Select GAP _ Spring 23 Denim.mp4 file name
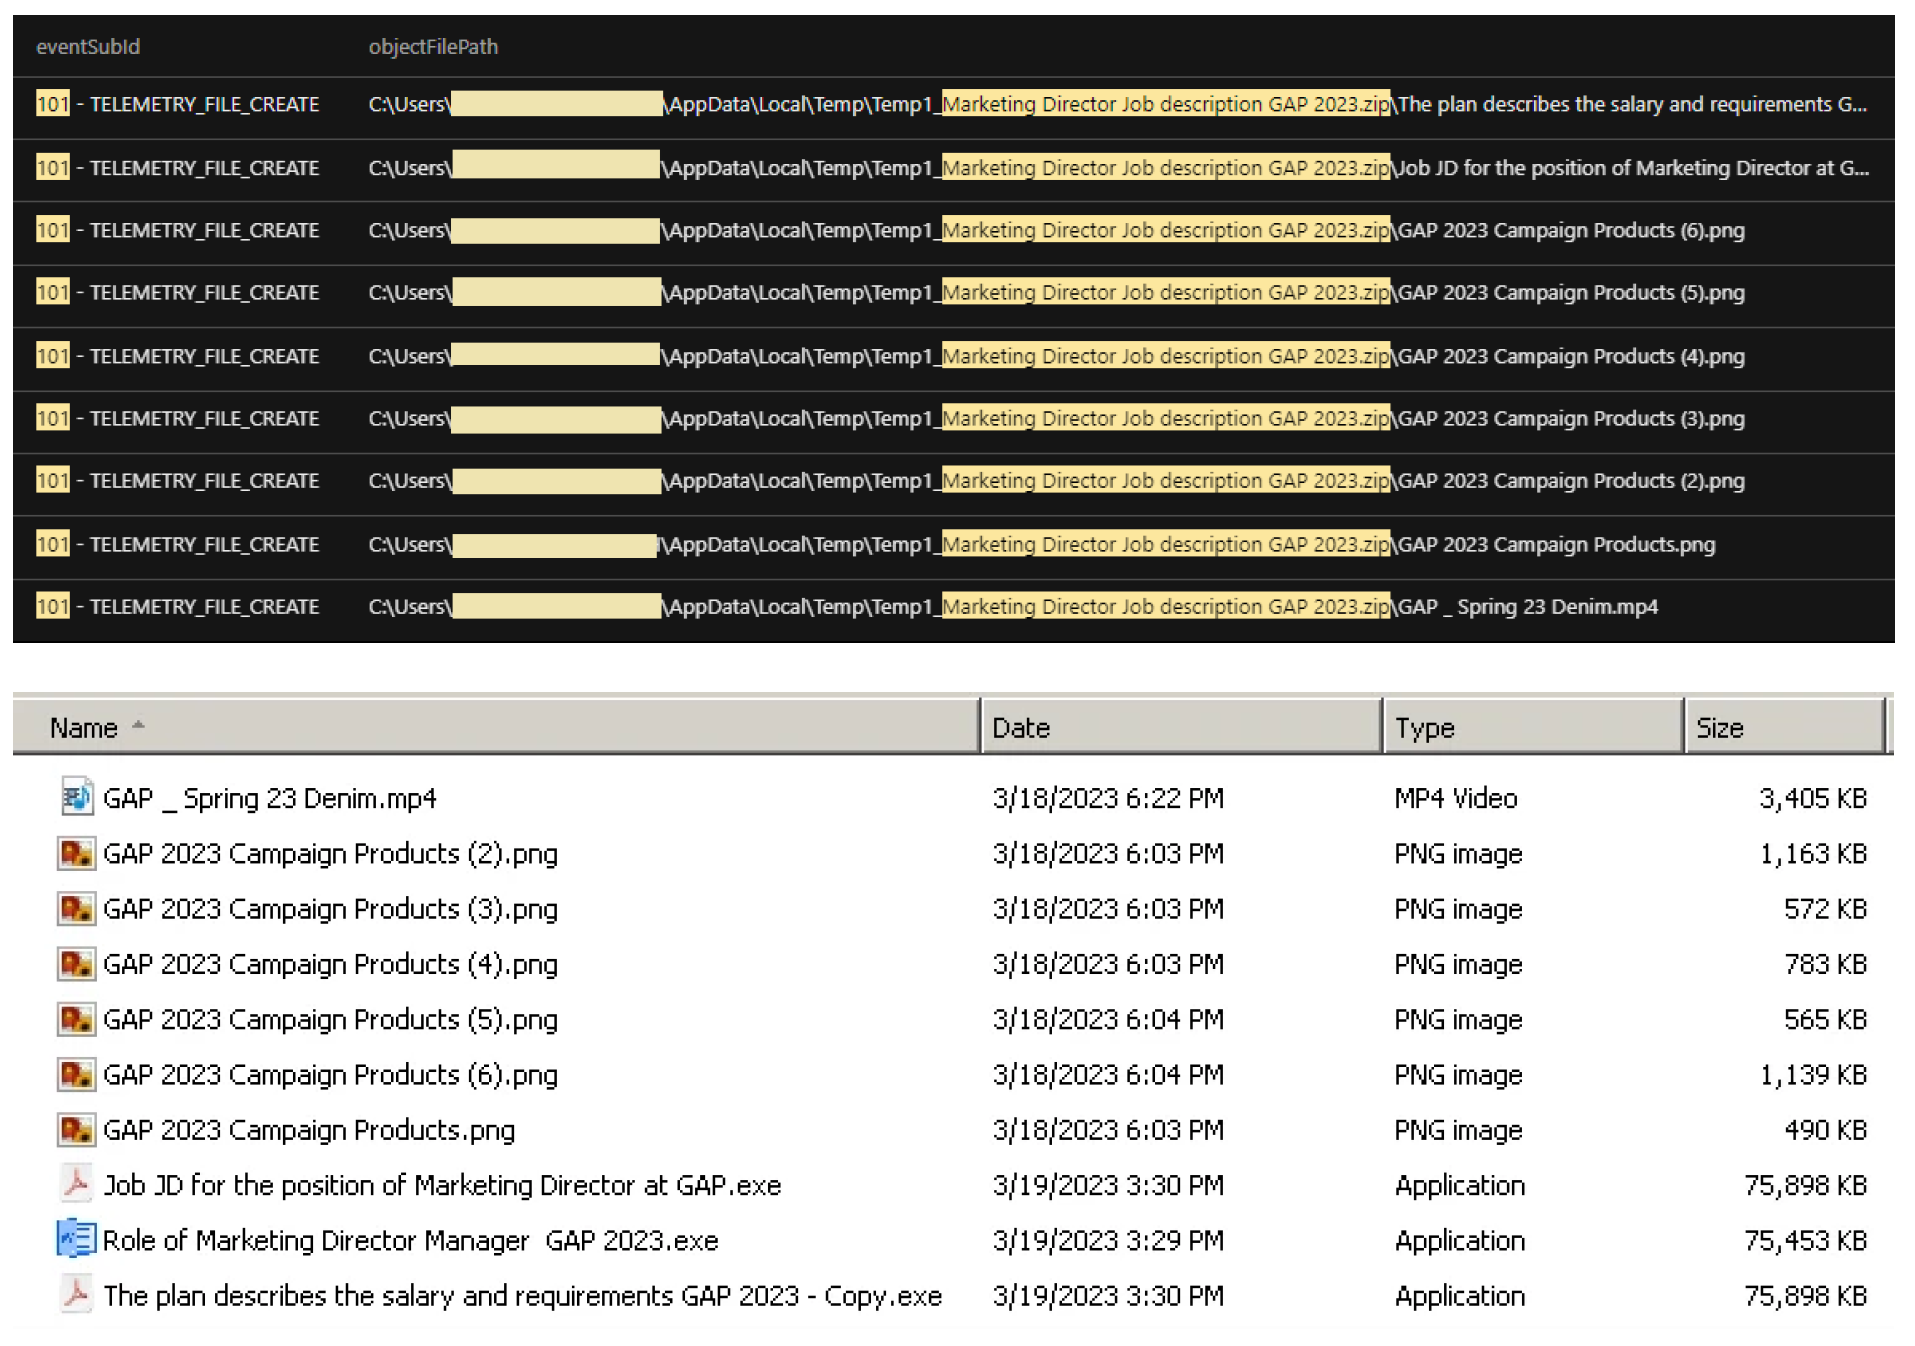 (x=270, y=798)
